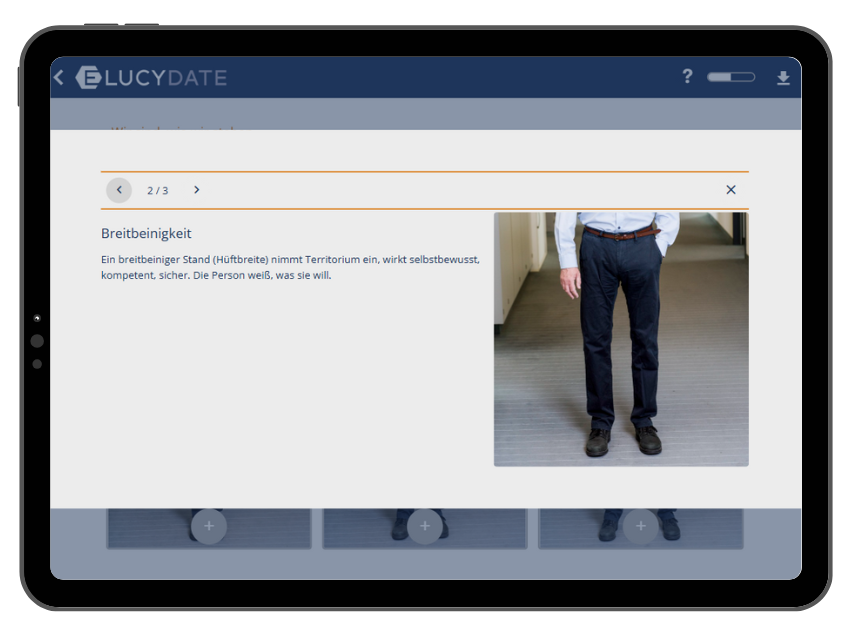Click the progress bar in the header
Viewport: 850px width, 635px height.
pos(730,77)
